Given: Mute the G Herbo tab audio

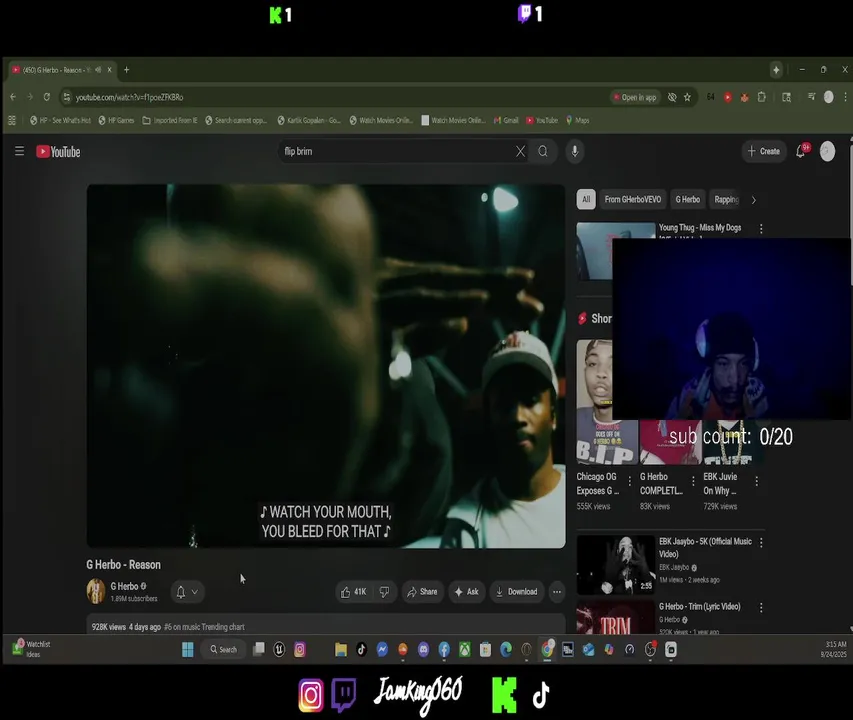Looking at the screenshot, I should 98,70.
